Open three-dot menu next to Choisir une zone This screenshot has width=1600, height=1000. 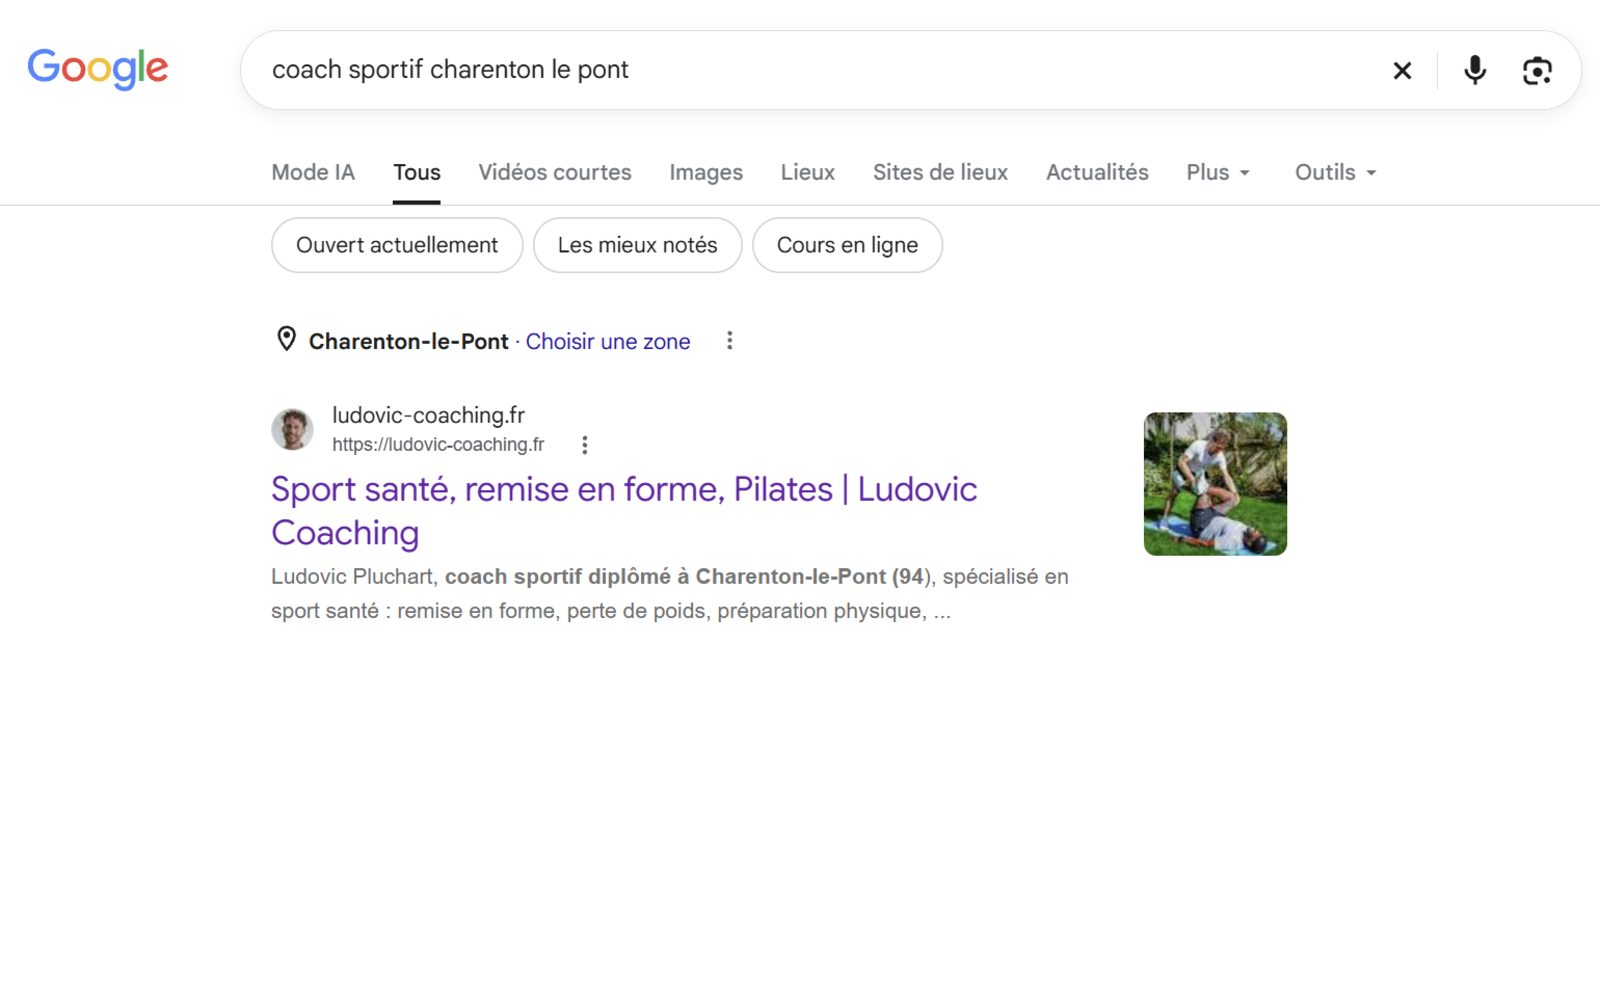tap(729, 341)
